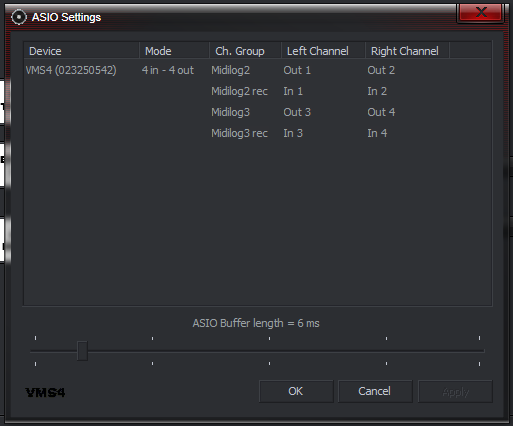Select the Right Channel column header
Viewport: 513px width, 426px height.
pos(408,51)
